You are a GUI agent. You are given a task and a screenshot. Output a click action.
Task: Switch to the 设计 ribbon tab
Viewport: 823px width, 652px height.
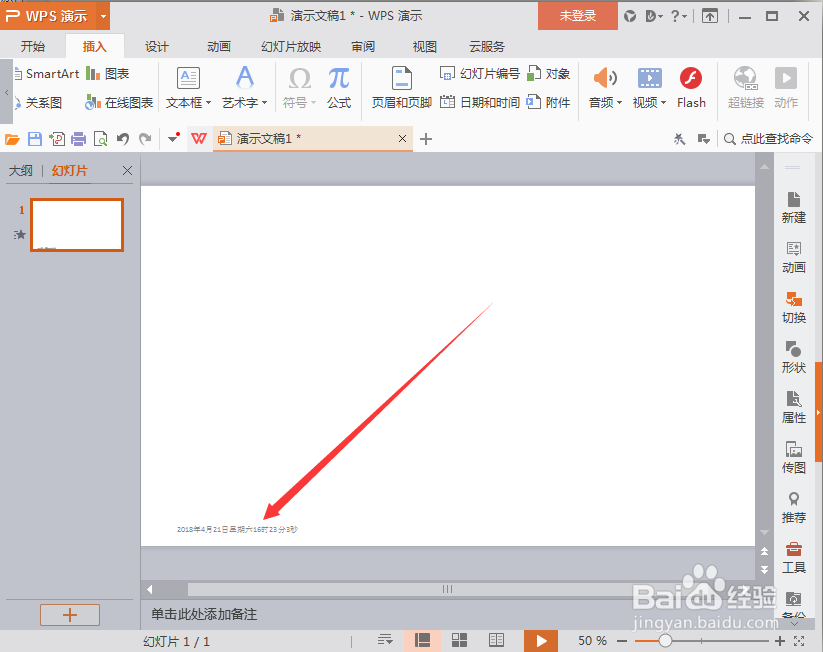tap(156, 47)
